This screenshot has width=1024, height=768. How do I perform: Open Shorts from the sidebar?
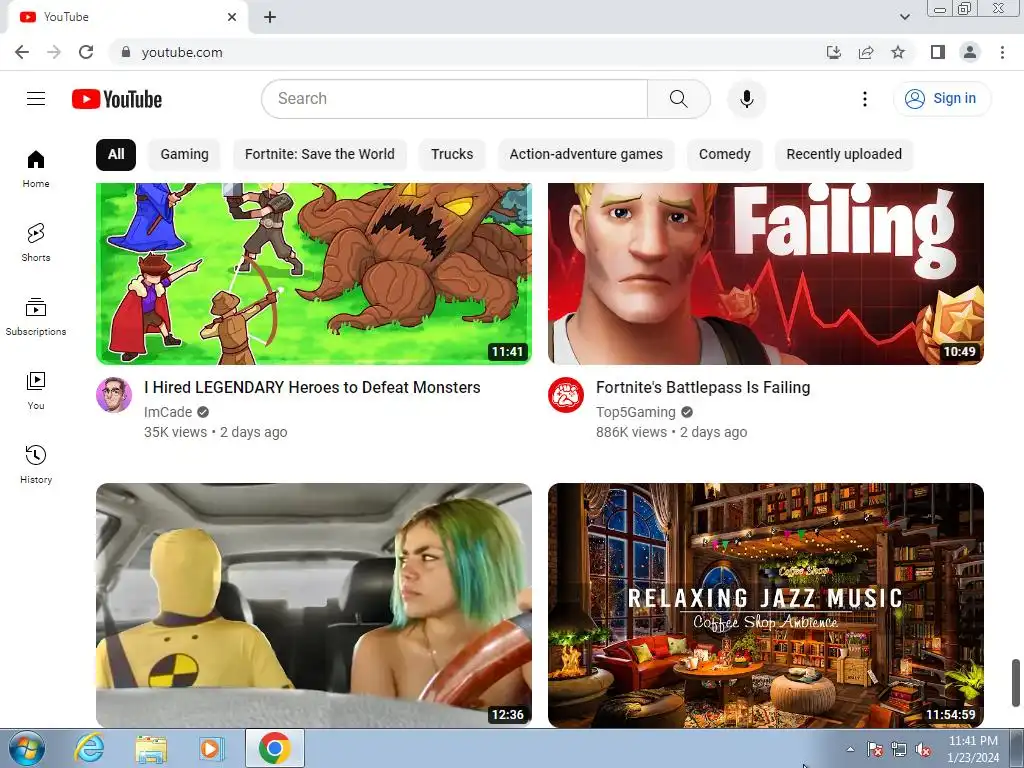point(36,243)
